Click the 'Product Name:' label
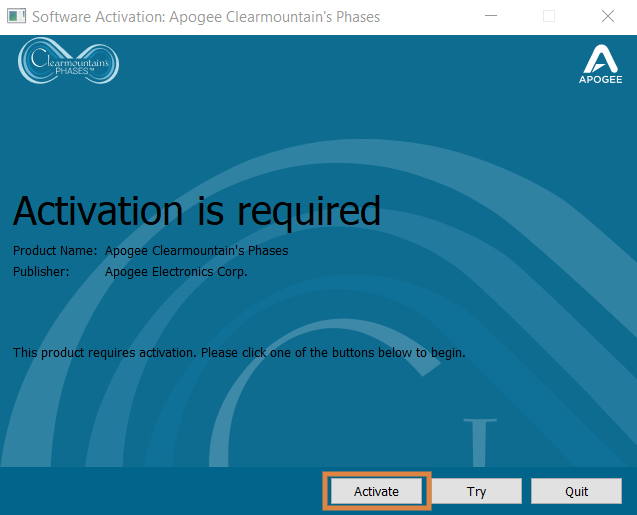Viewport: 637px width, 515px height. (55, 251)
